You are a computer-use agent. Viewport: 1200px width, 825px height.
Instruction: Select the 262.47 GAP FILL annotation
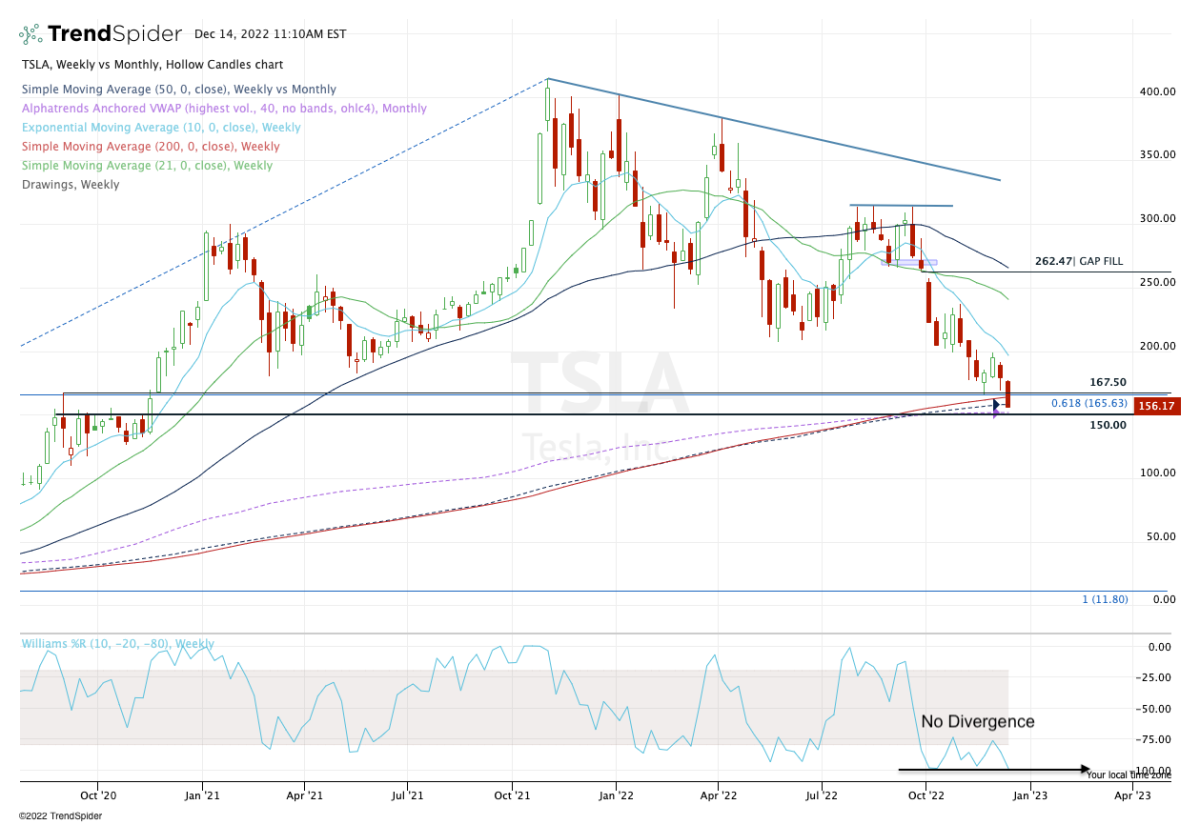pyautogui.click(x=1079, y=260)
